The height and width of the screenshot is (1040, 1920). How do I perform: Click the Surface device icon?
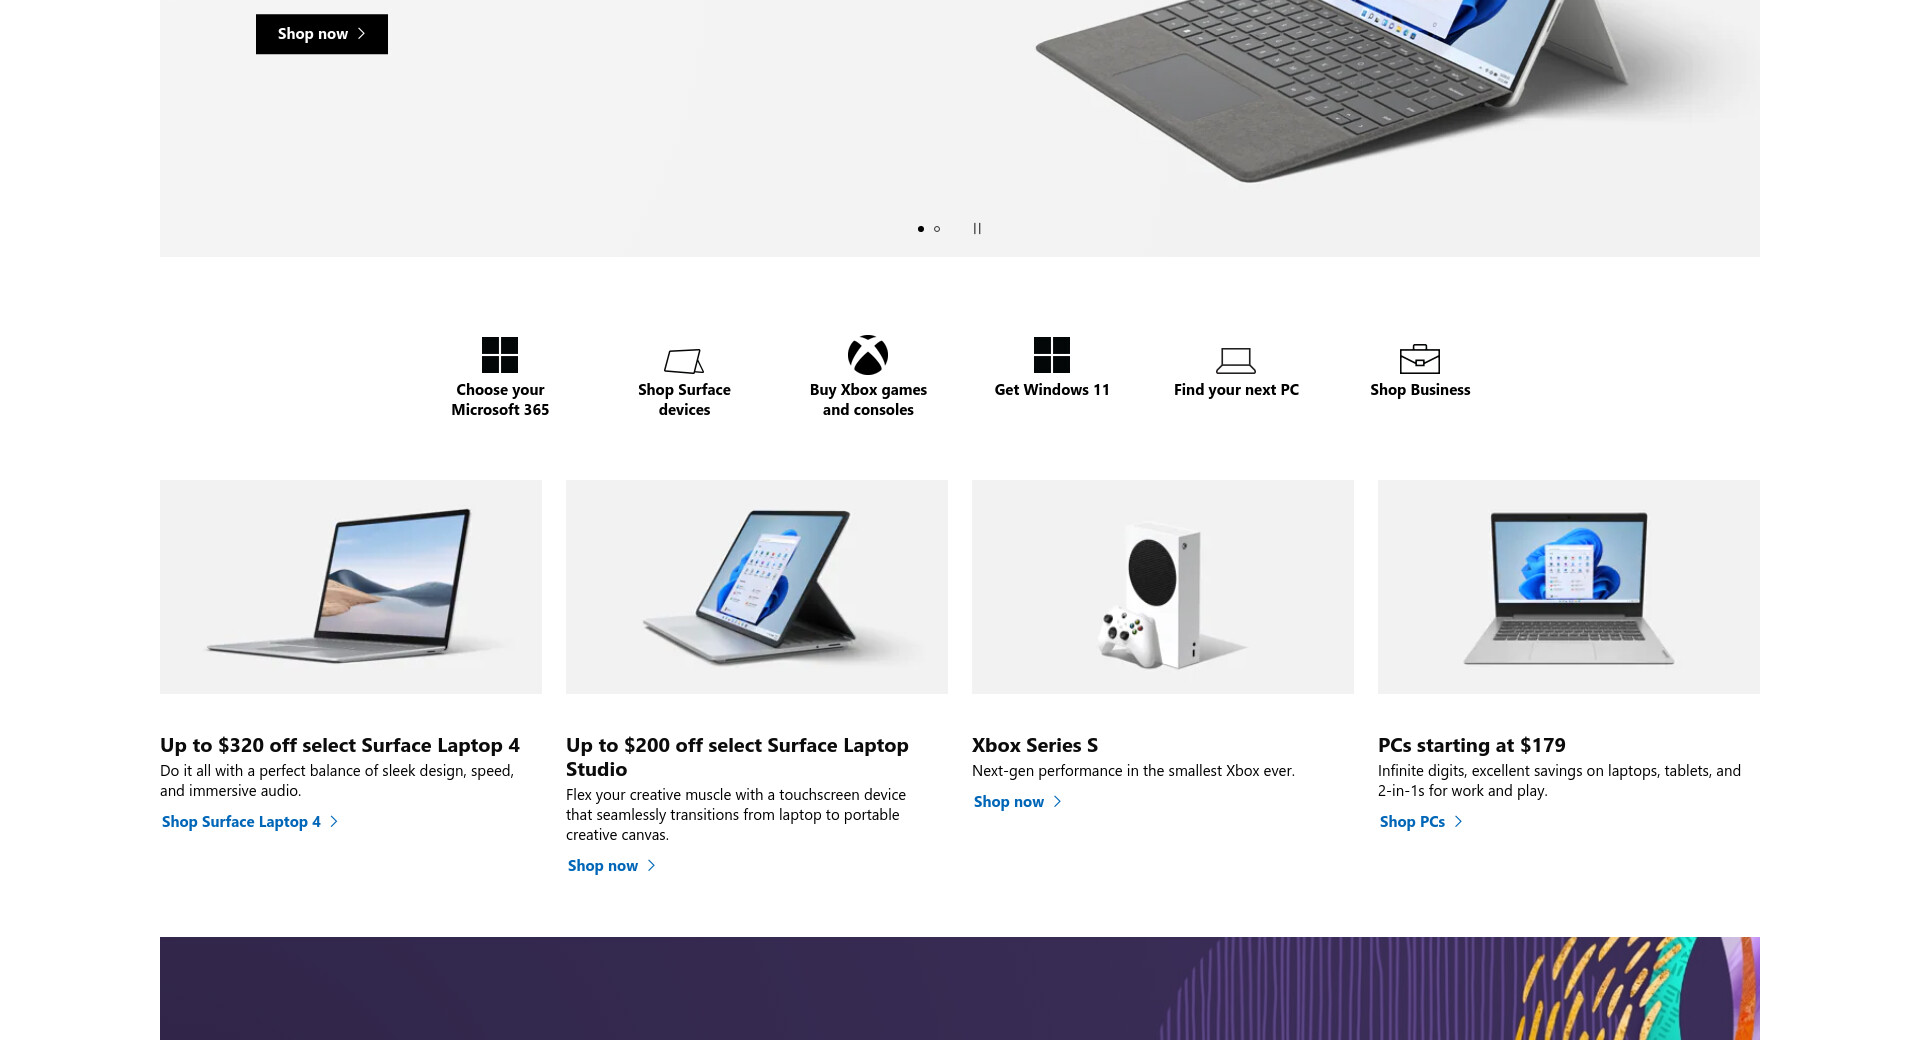click(684, 360)
